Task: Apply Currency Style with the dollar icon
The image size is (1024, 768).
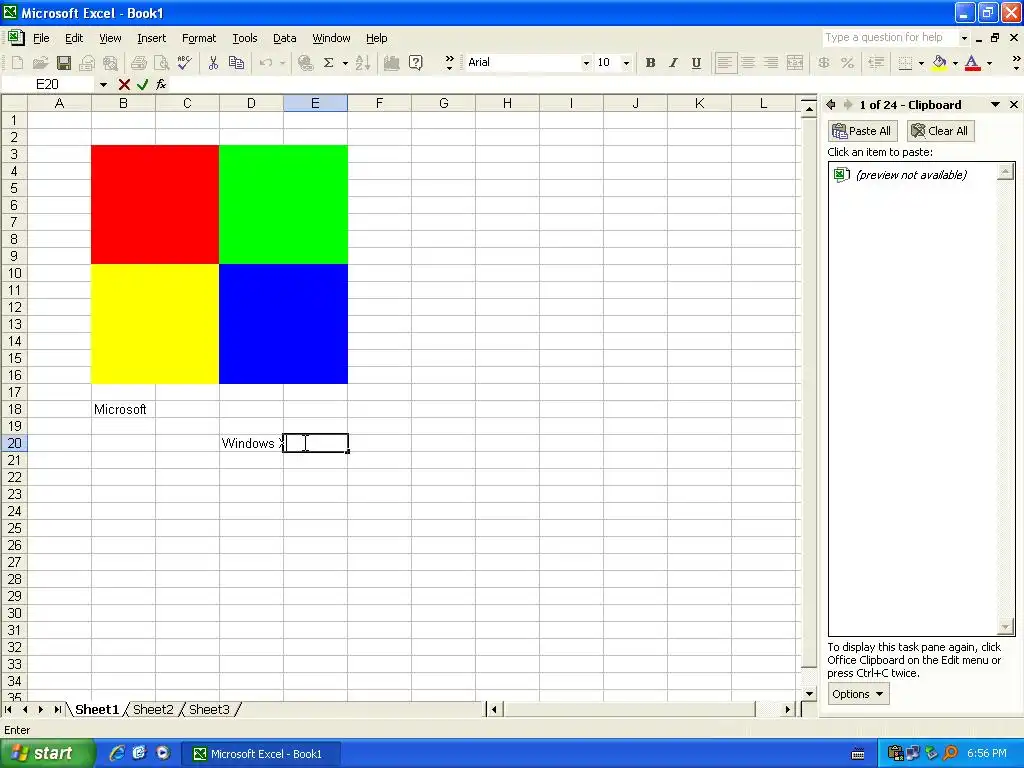Action: [x=824, y=63]
